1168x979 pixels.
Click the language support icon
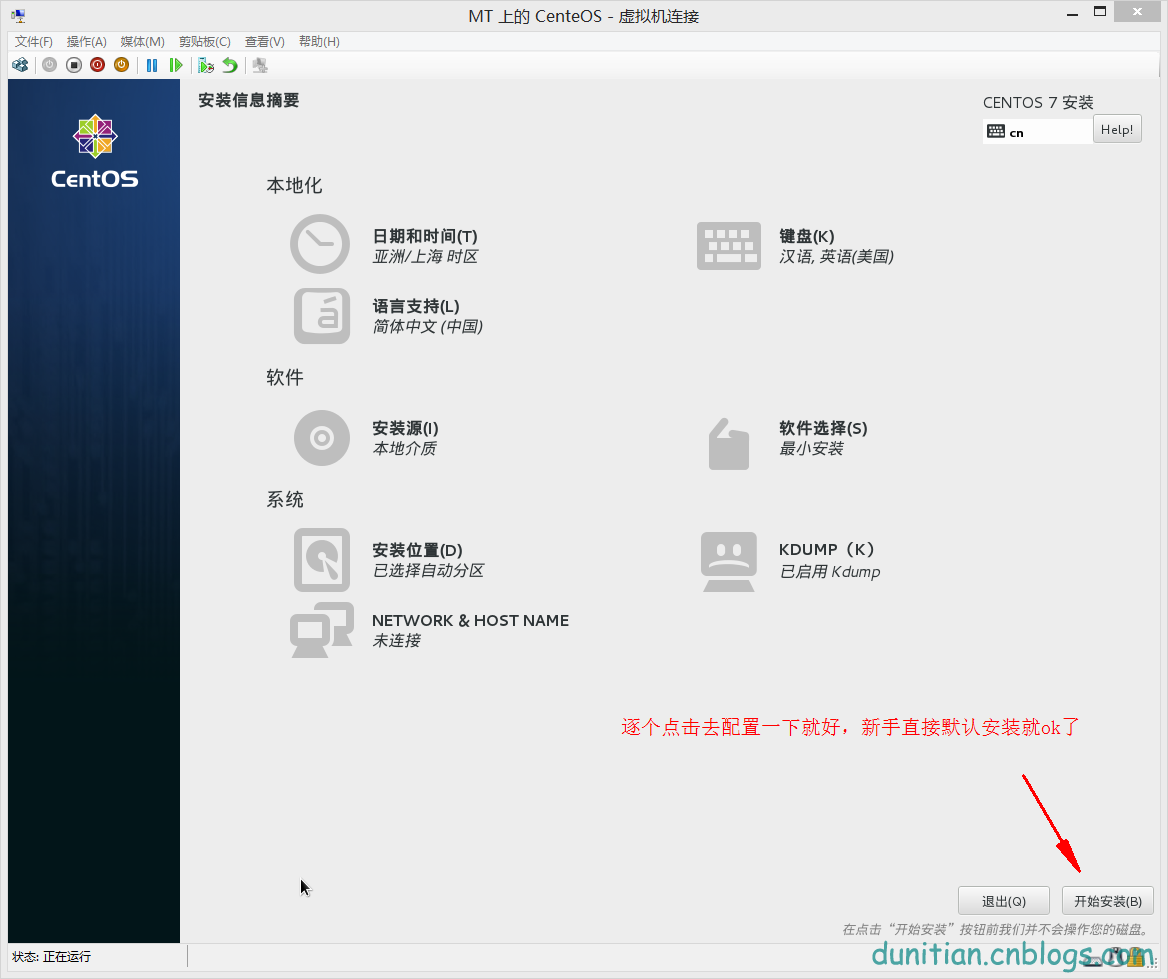[x=322, y=316]
